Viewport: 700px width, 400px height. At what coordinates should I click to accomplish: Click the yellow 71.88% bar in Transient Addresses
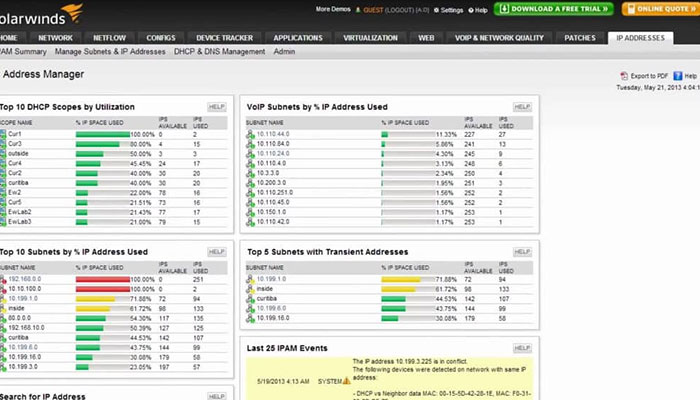pos(401,279)
